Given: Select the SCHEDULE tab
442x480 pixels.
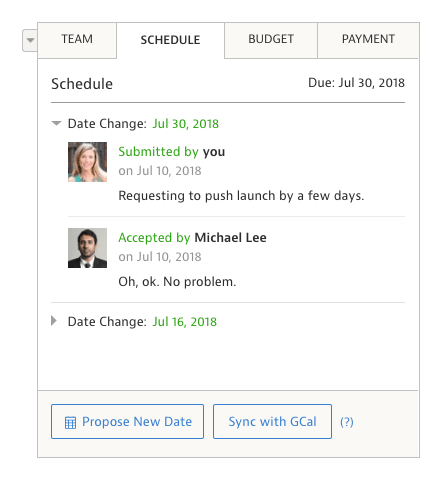Looking at the screenshot, I should tap(170, 40).
